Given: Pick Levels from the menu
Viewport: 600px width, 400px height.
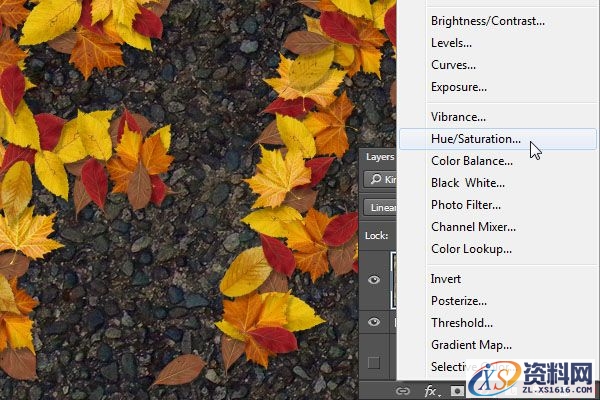Looking at the screenshot, I should [452, 43].
